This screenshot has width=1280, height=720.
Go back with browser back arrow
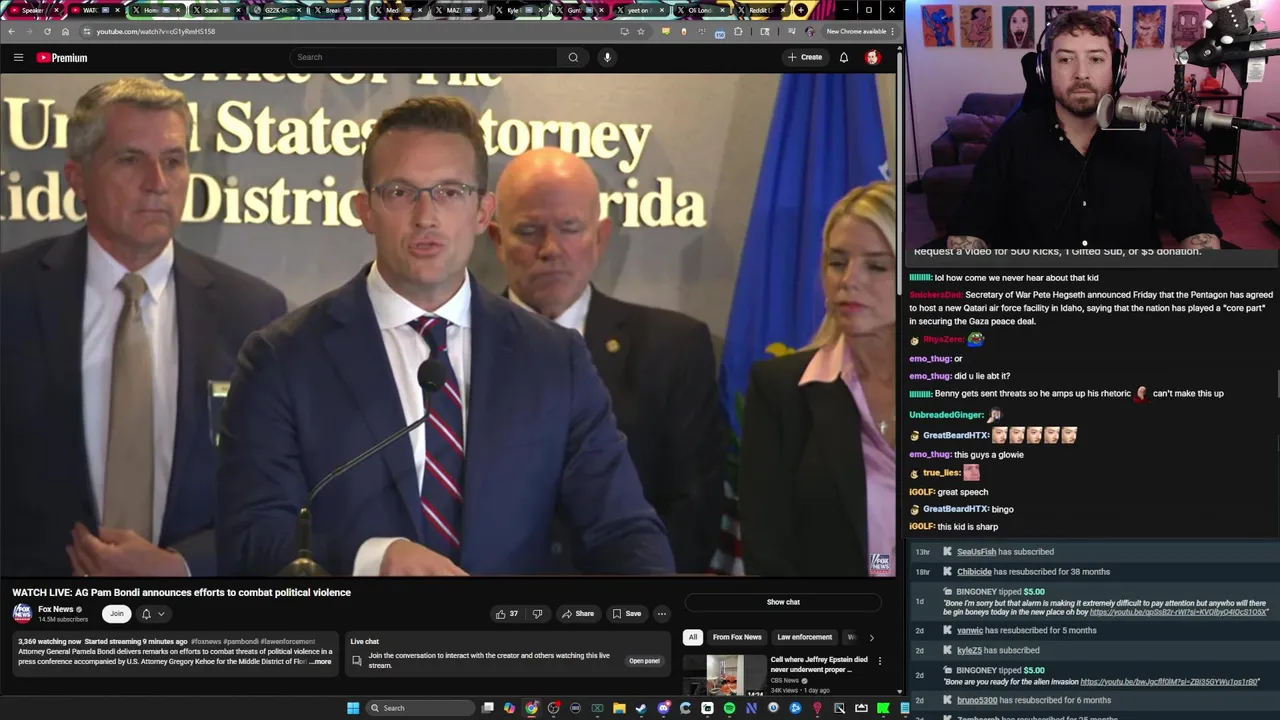(x=11, y=31)
